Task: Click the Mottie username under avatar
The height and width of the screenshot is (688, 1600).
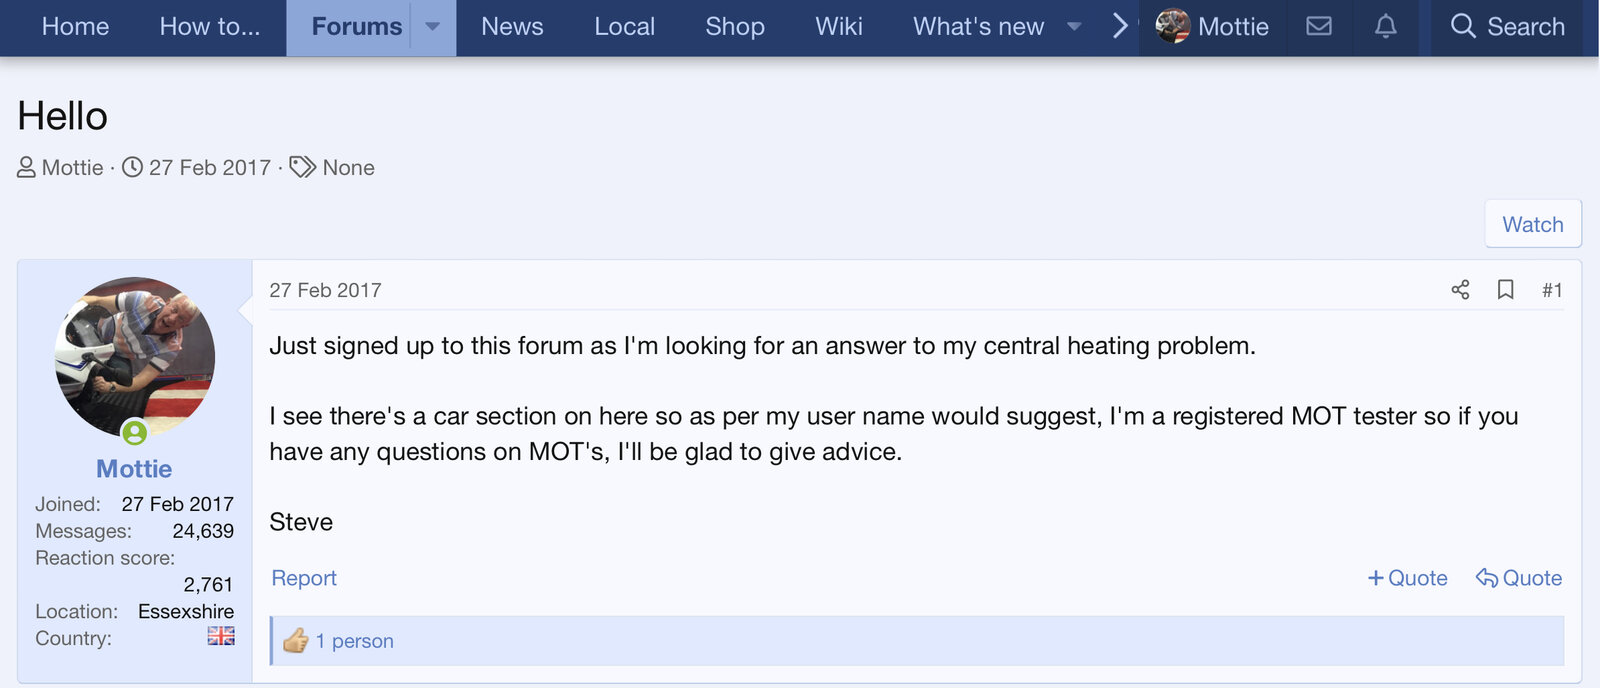Action: click(x=134, y=469)
